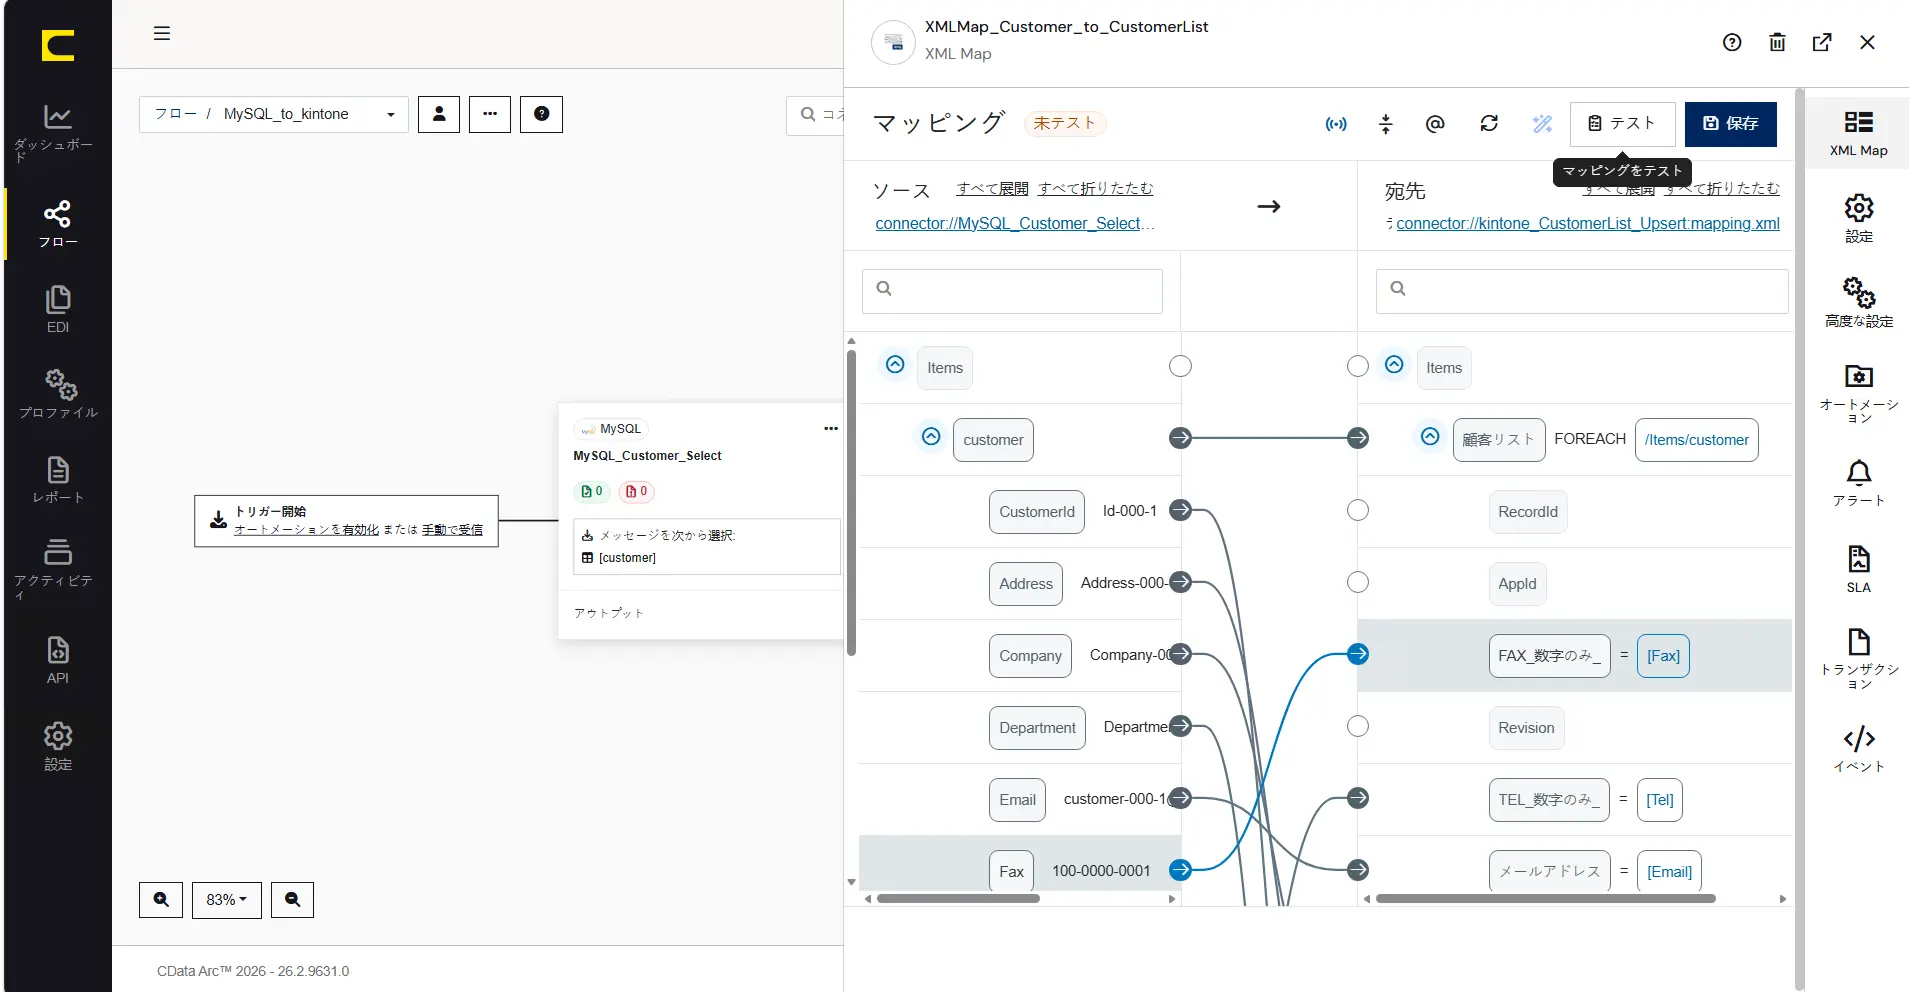1909x992 pixels.
Task: Expand all source nodes (すべて展開)
Action: point(992,189)
